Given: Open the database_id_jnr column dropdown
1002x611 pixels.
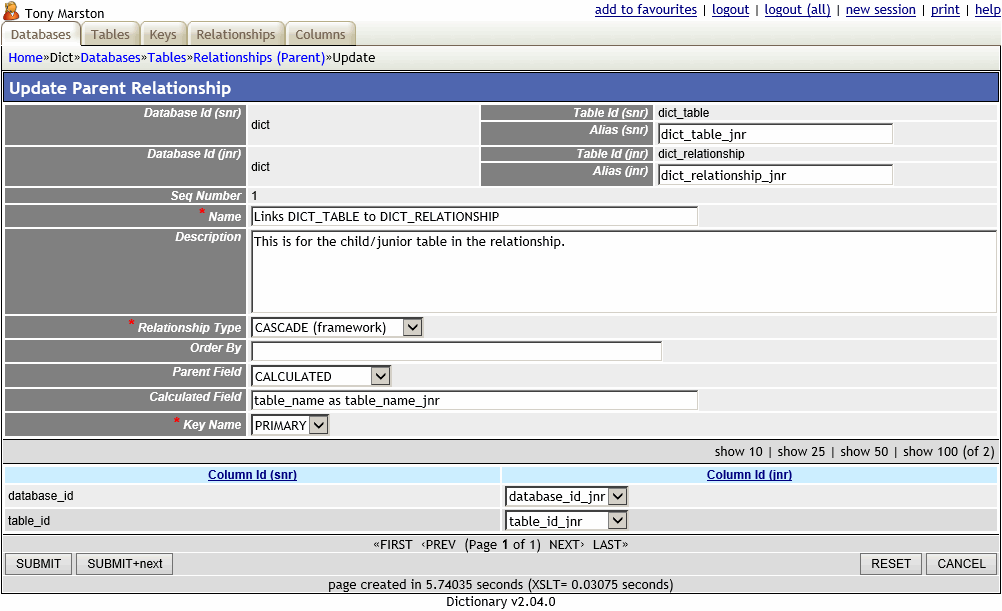Looking at the screenshot, I should tap(618, 496).
